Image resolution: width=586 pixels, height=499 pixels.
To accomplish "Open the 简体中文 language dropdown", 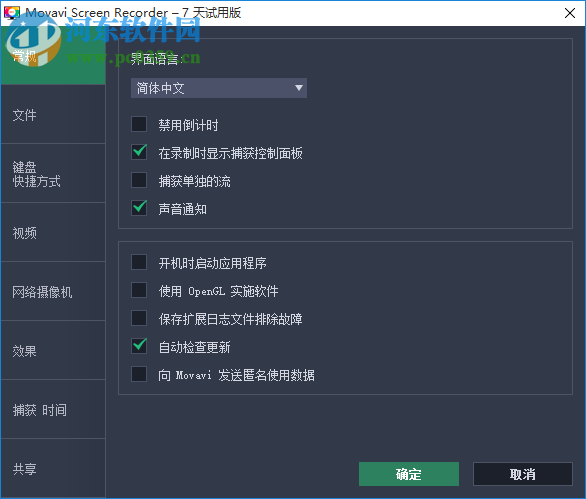I will (219, 88).
